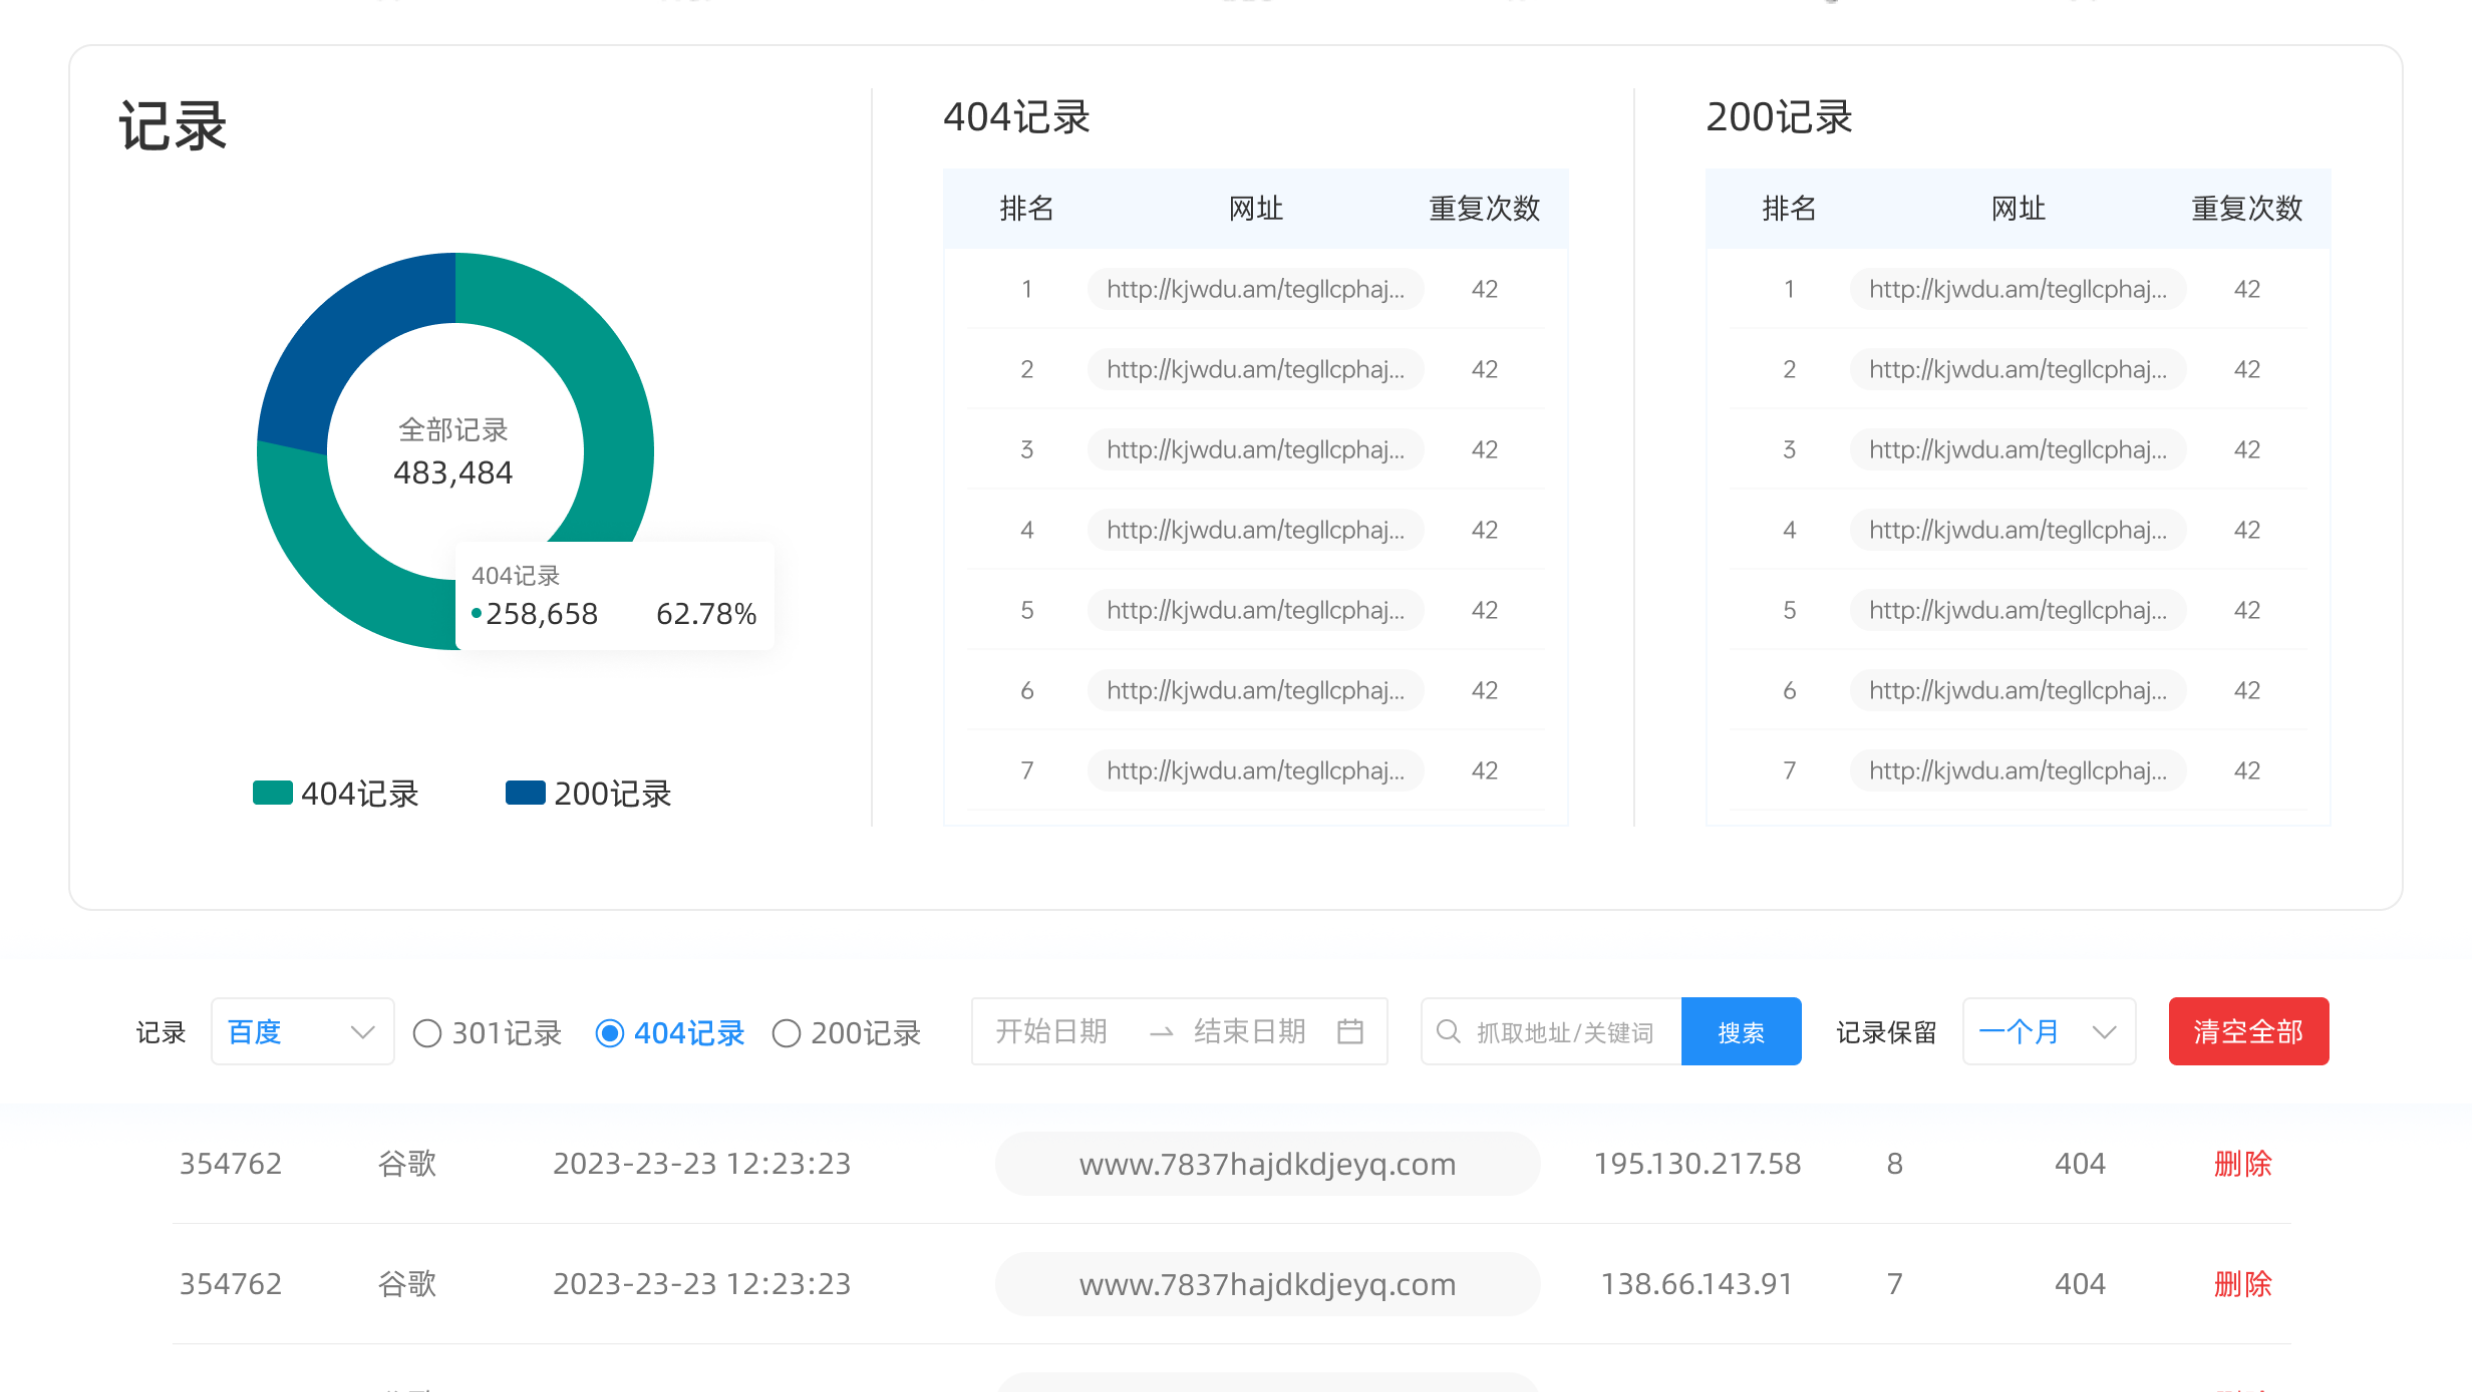Open rank 3 URL in 200记录 table

coord(2018,449)
